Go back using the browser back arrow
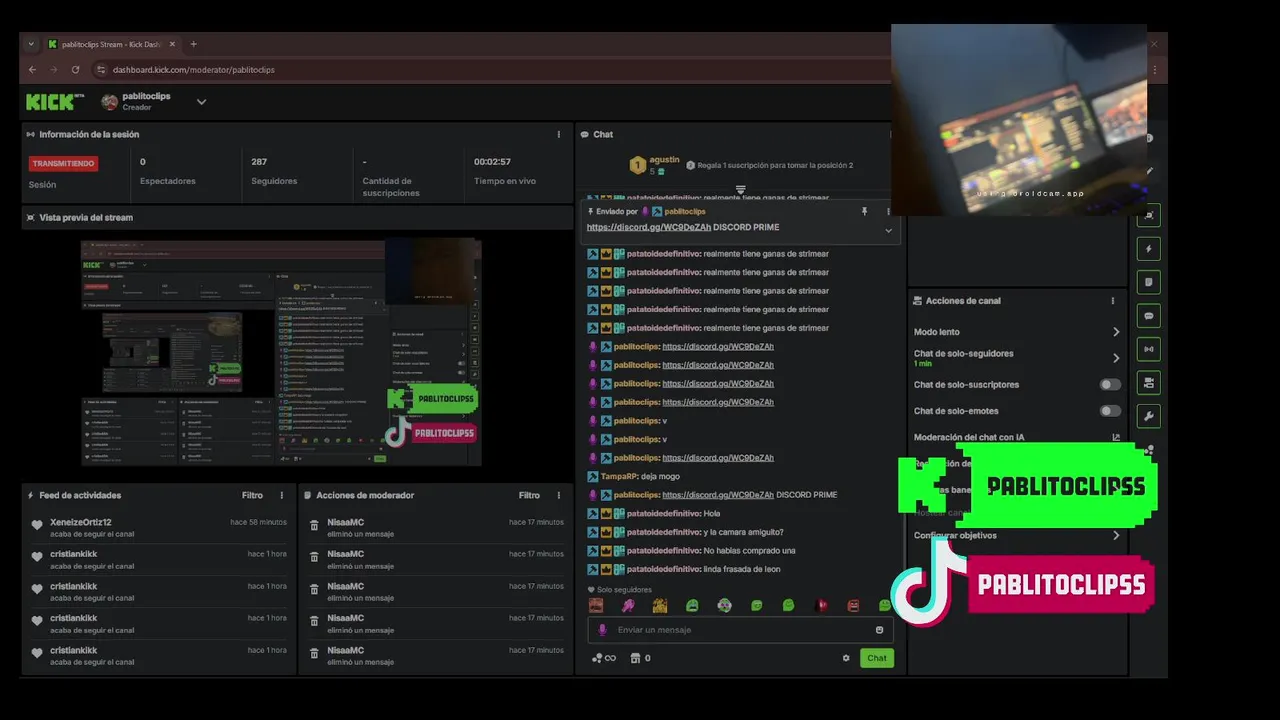Image resolution: width=1280 pixels, height=720 pixels. click(32, 70)
